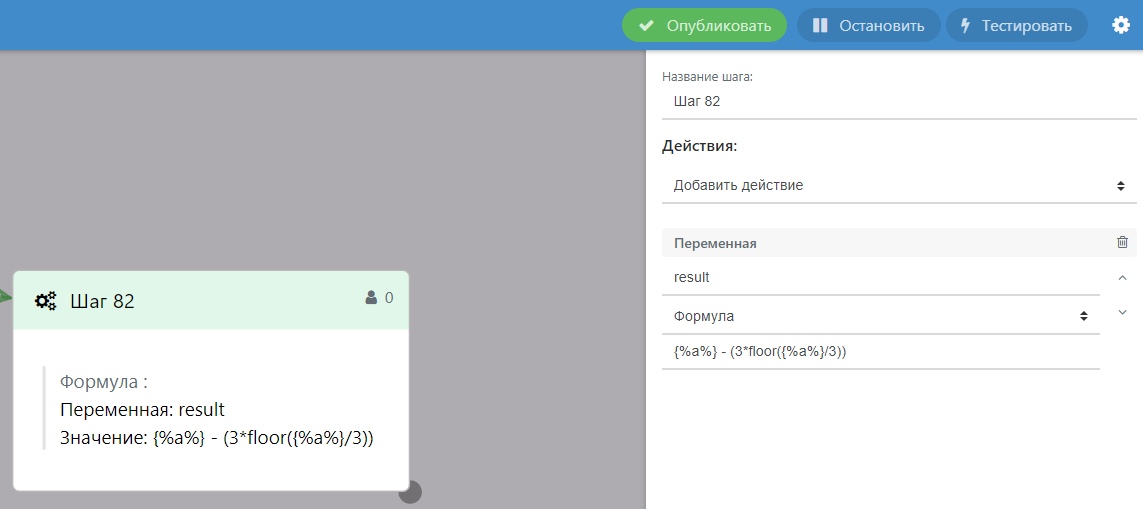Edit the formula expression input field
The width and height of the screenshot is (1143, 509).
pos(880,351)
